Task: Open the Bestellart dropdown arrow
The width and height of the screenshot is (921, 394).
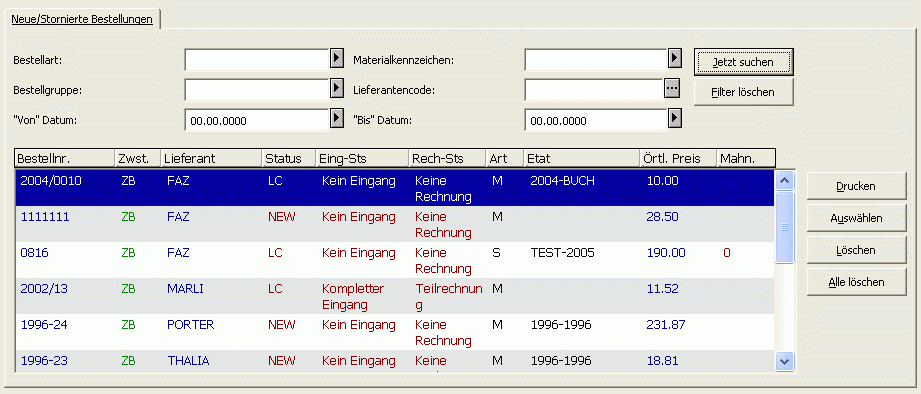Action: click(x=336, y=58)
